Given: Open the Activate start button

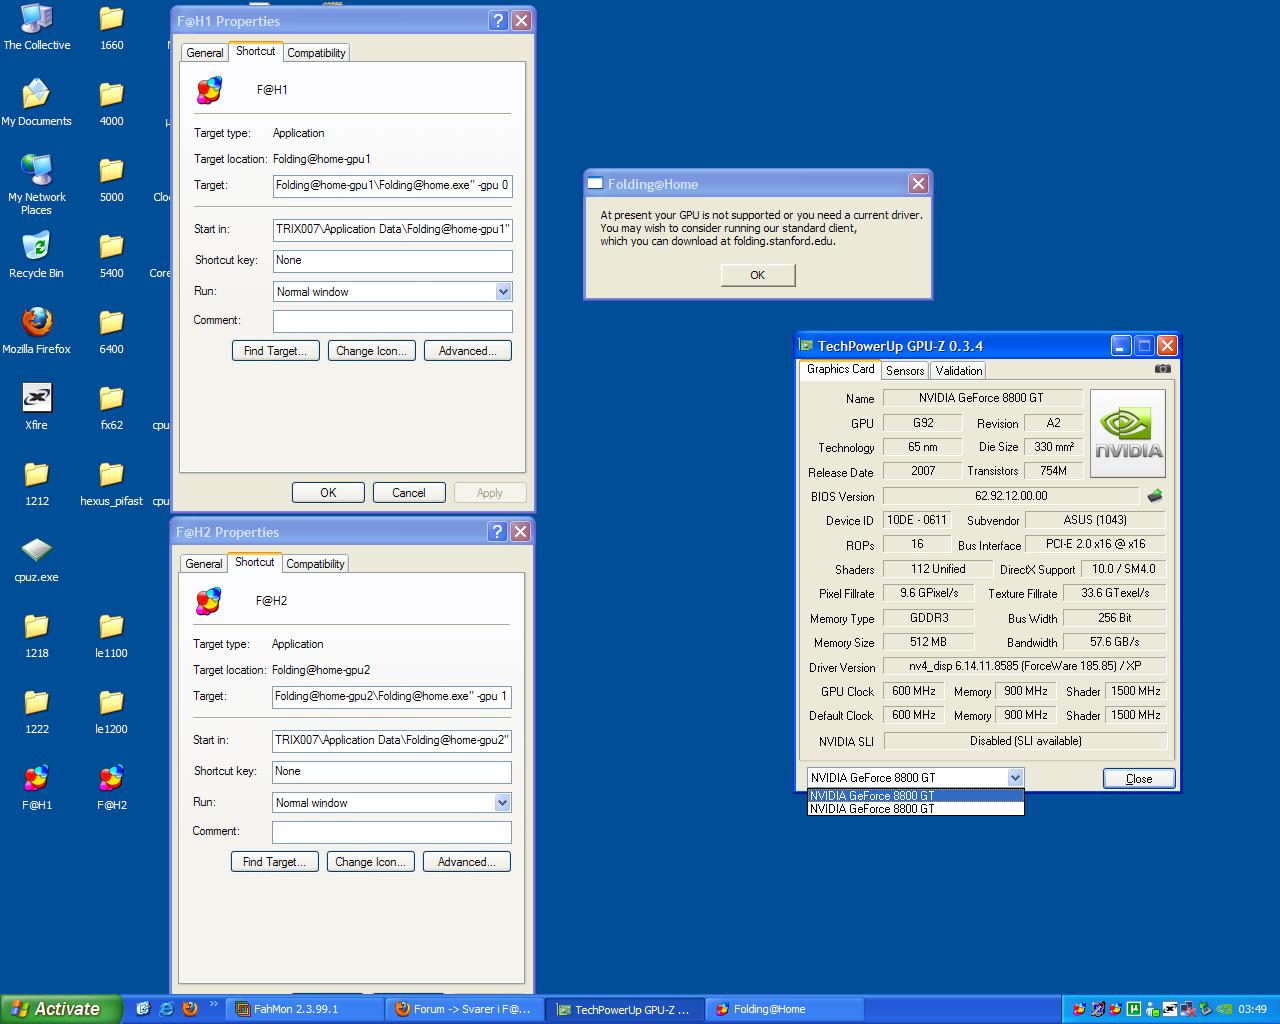Looking at the screenshot, I should (60, 1010).
